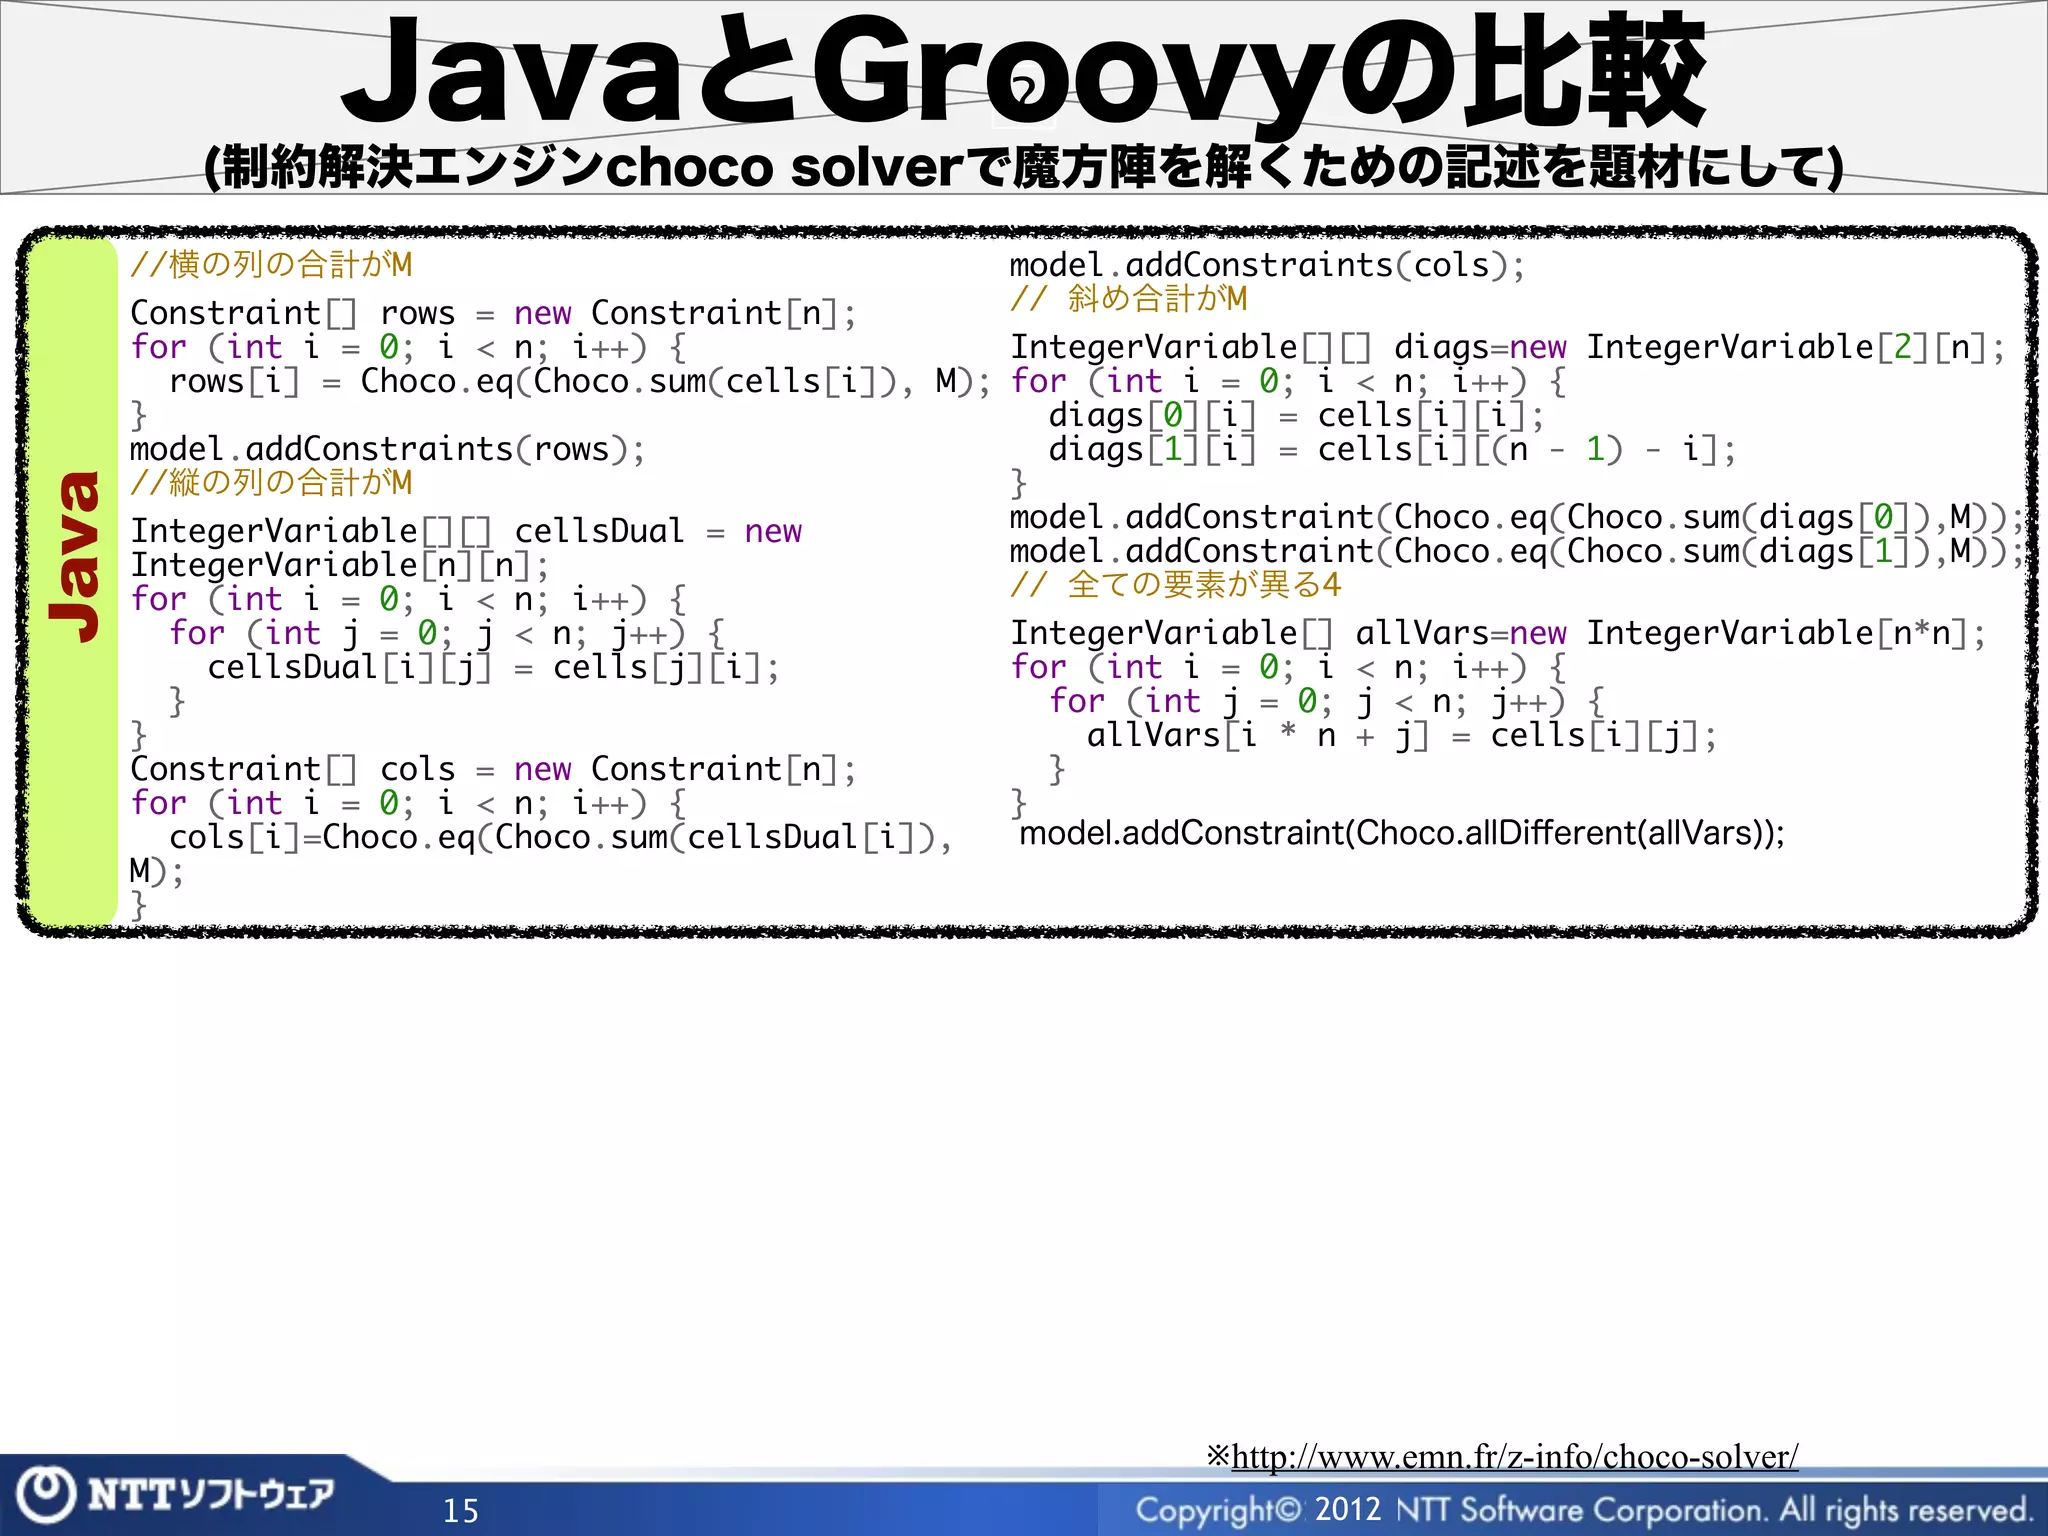2048x1536 pixels.
Task: Click 'cellsDual[i][j] = cells[j][i];' line
Action: pos(493,667)
